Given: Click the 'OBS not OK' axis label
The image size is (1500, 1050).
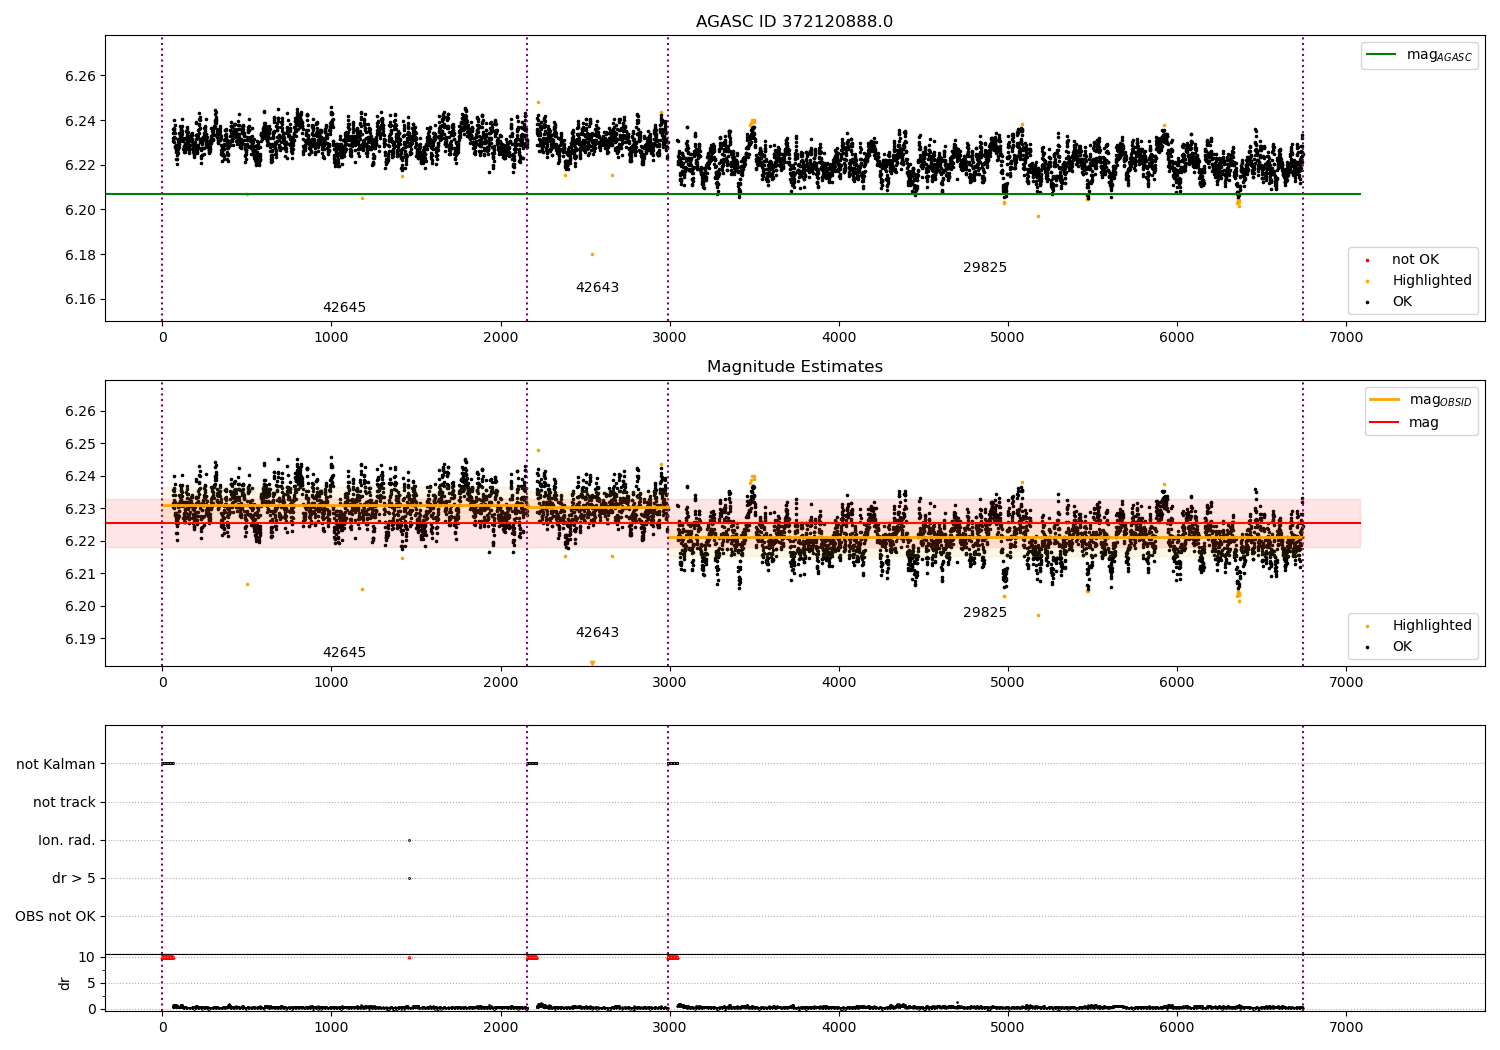Looking at the screenshot, I should tap(55, 916).
